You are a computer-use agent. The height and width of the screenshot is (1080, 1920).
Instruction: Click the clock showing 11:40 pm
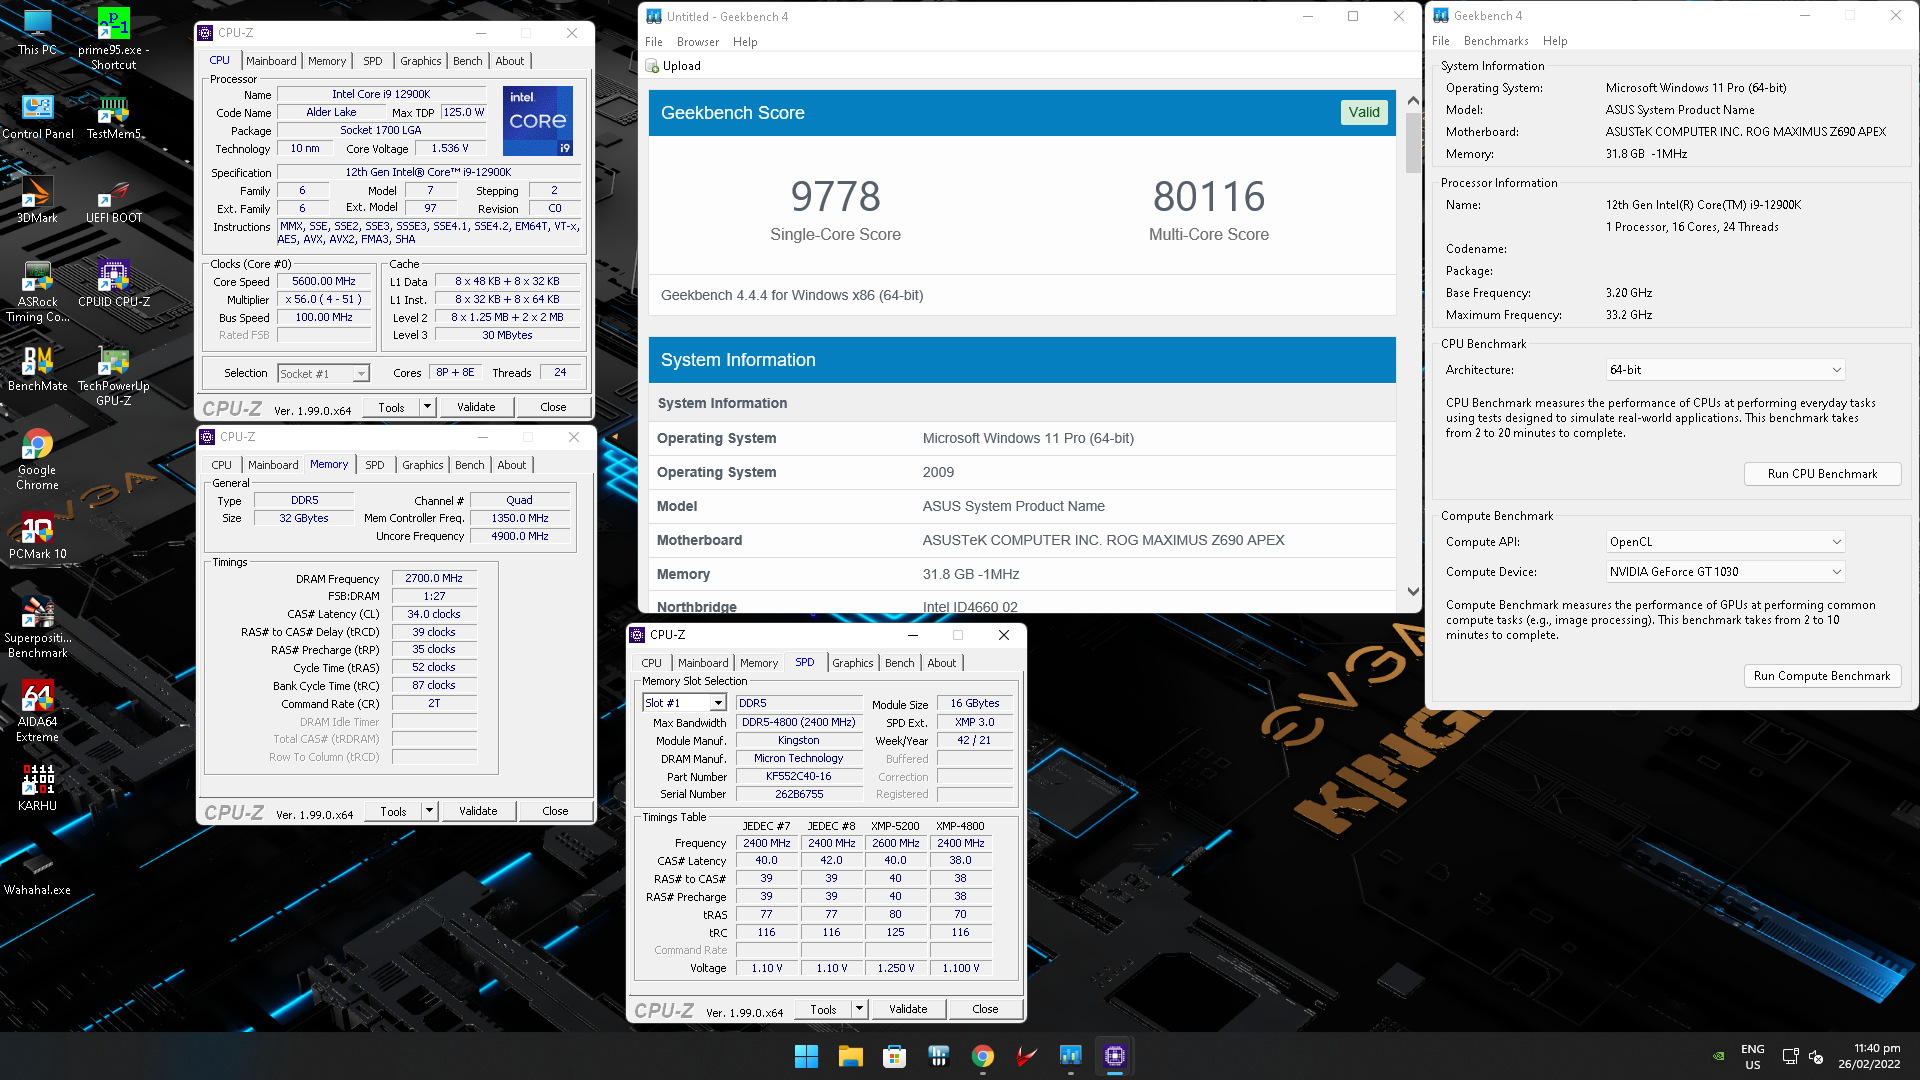[x=1869, y=1056]
